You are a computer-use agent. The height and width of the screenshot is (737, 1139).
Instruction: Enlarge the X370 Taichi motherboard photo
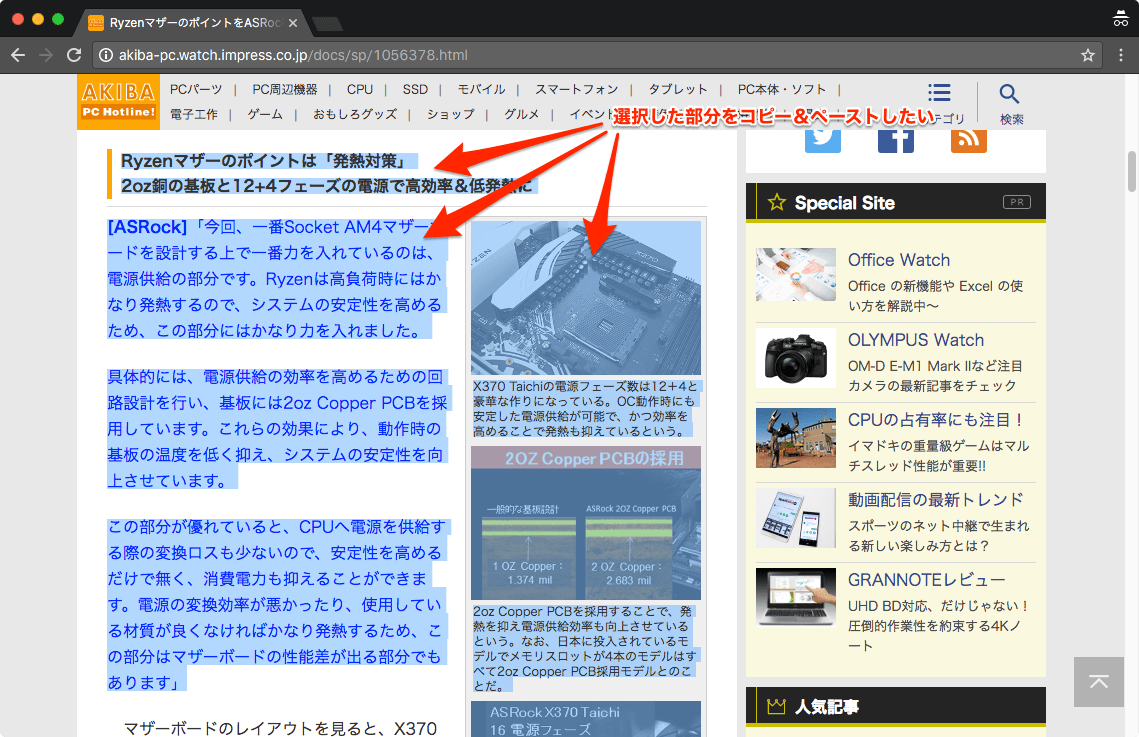[x=586, y=298]
